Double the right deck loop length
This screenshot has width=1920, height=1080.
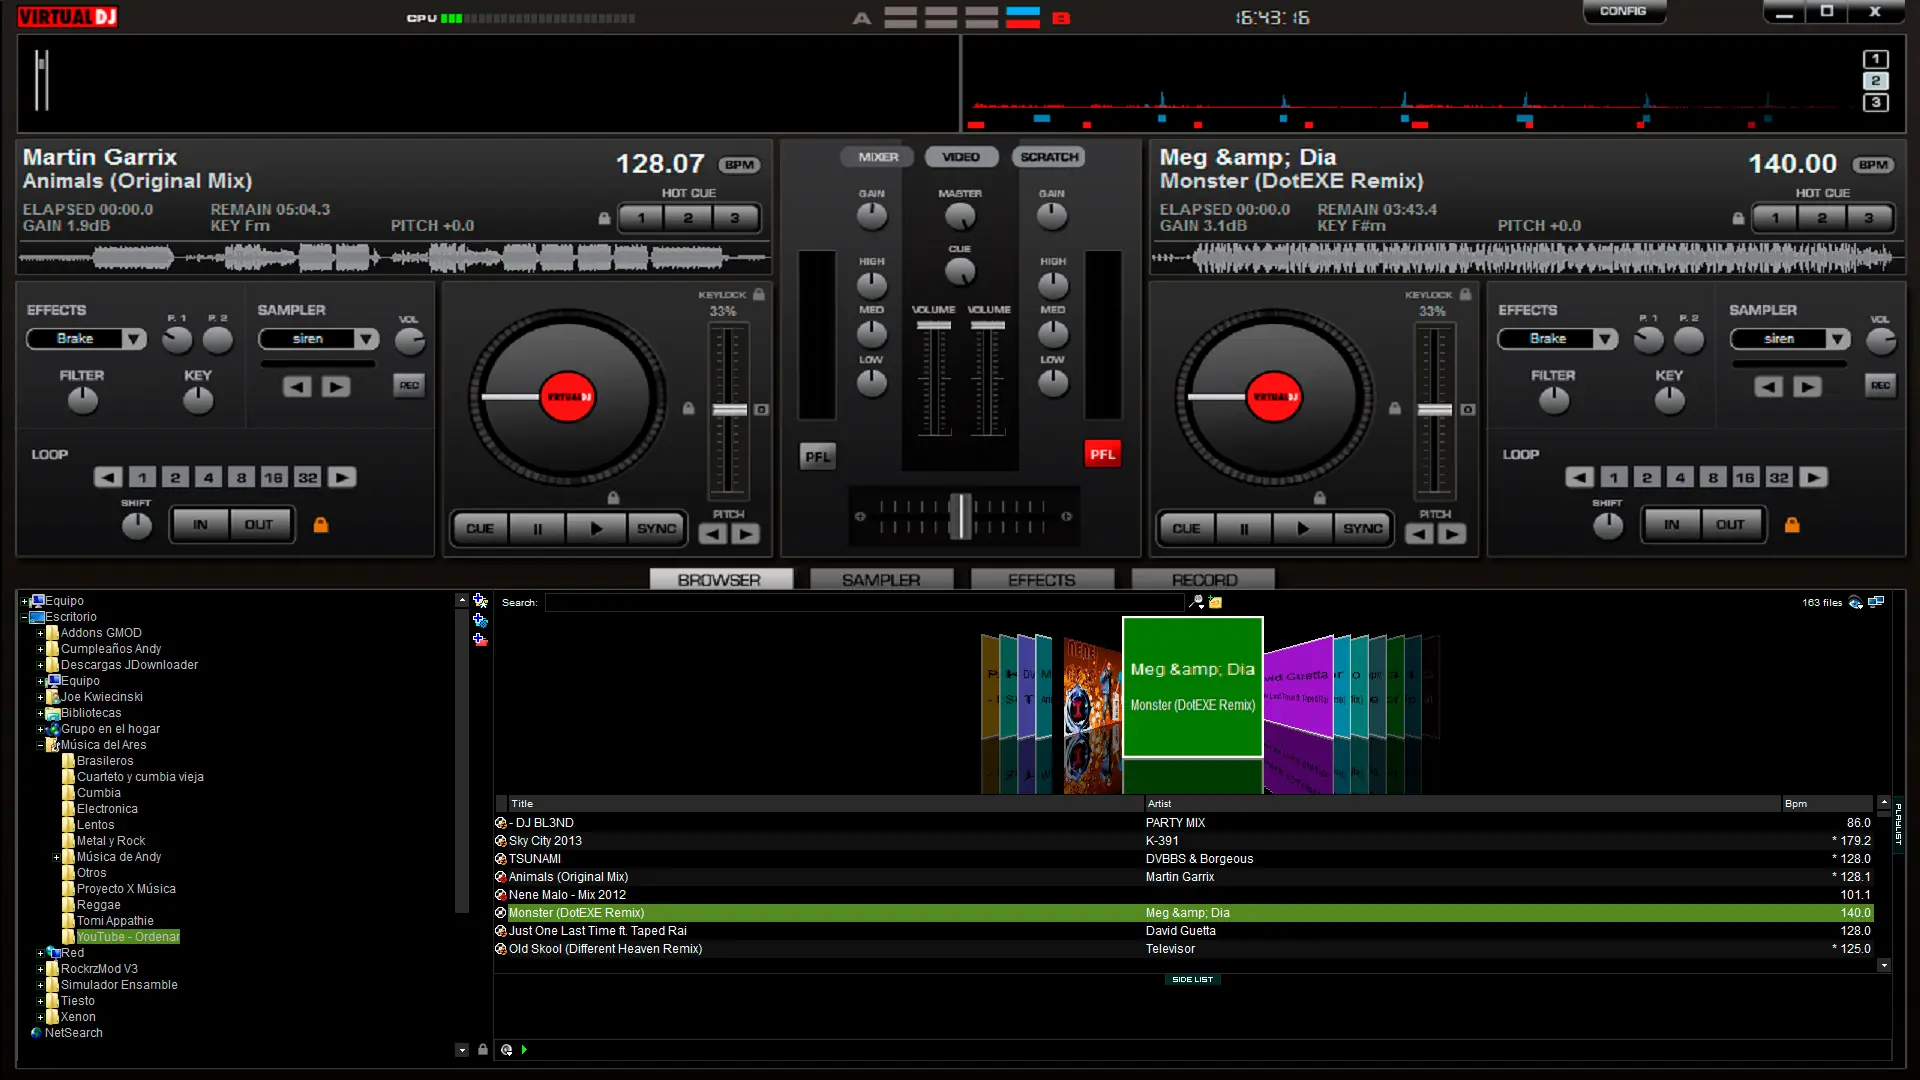(1813, 477)
